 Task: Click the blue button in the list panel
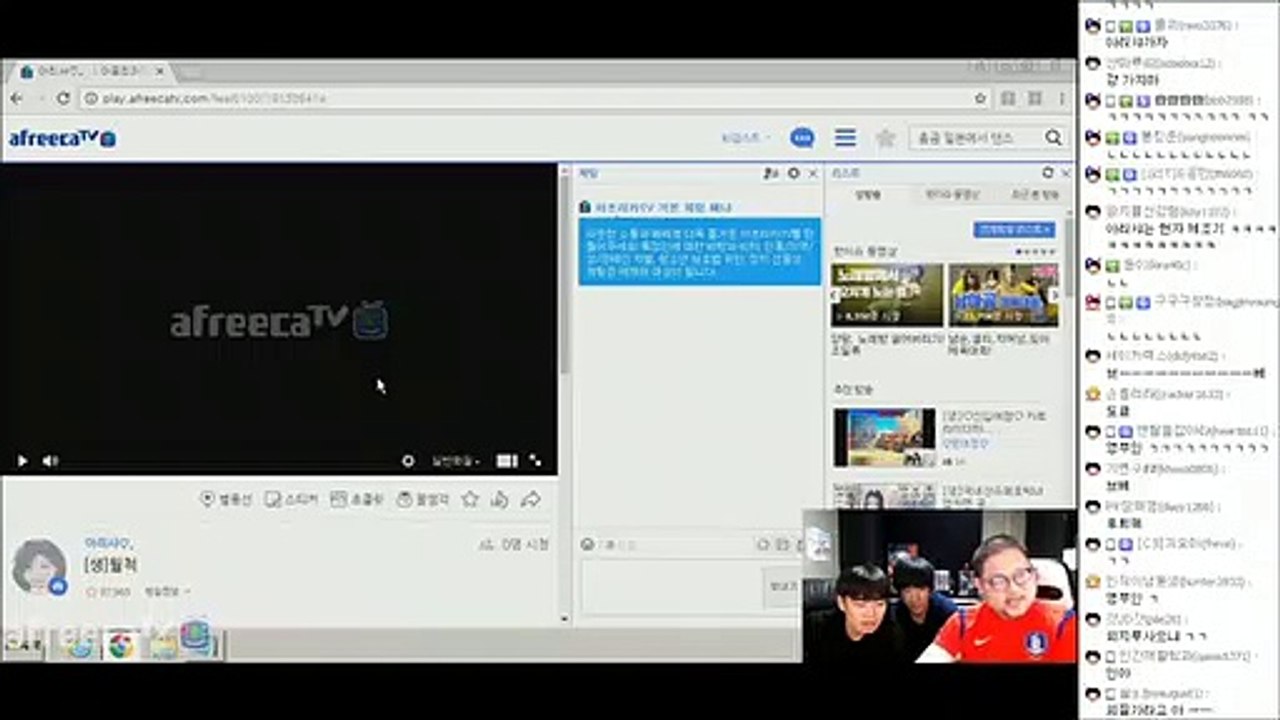1014,229
